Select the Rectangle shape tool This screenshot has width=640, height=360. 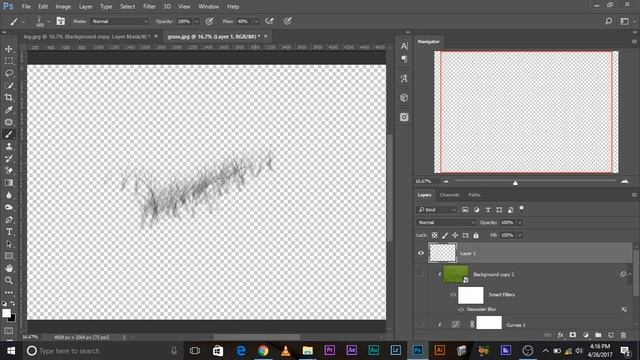click(x=9, y=256)
